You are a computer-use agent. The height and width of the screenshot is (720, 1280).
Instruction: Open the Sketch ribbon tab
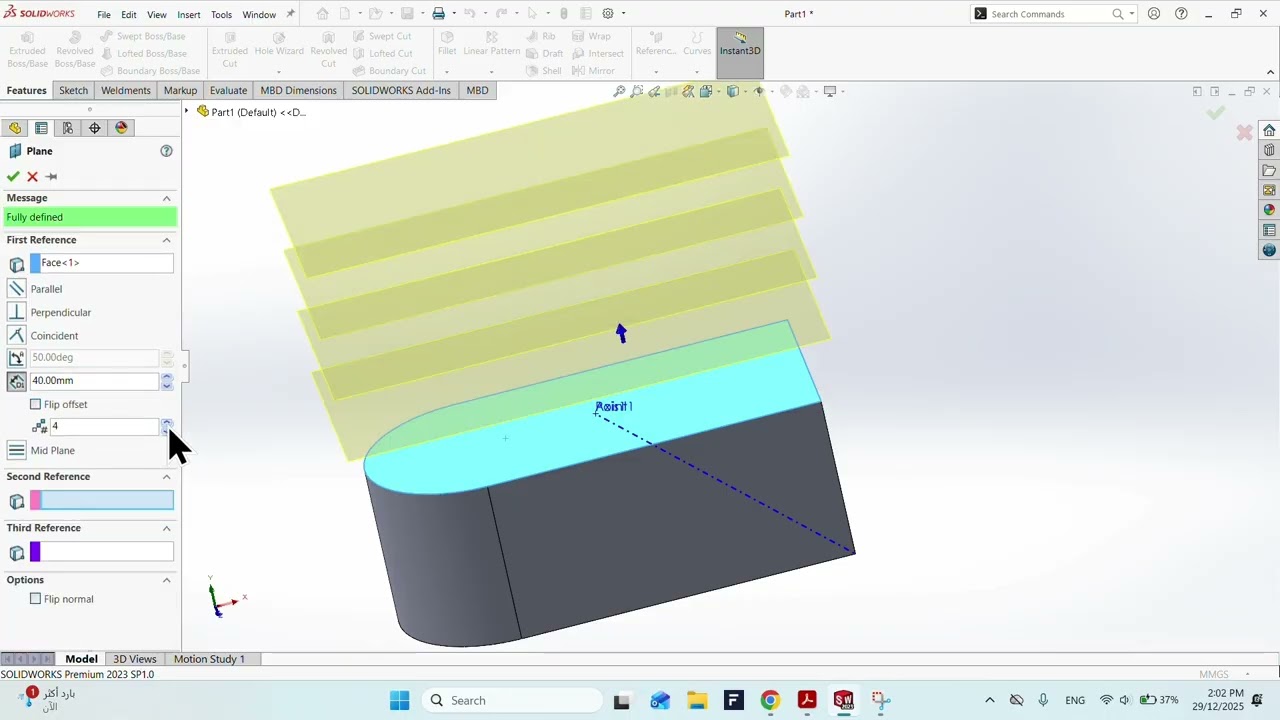coord(73,90)
